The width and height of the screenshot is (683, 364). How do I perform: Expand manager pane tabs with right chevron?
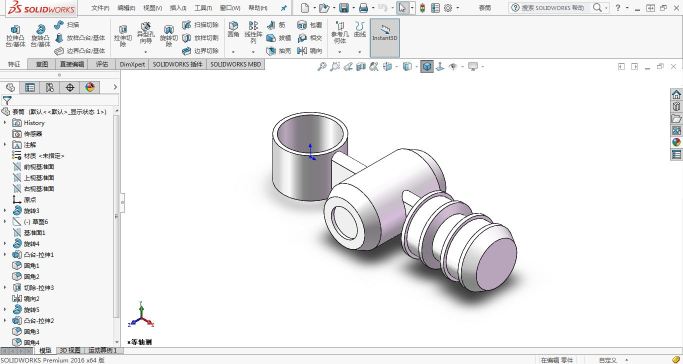point(115,87)
